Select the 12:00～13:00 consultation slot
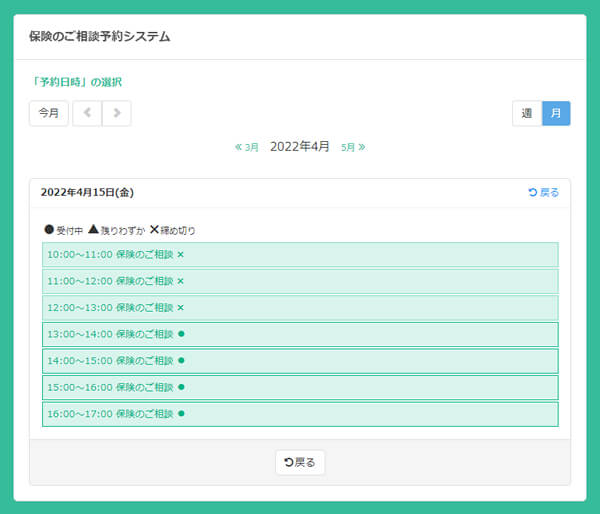The image size is (600, 514). (300, 307)
